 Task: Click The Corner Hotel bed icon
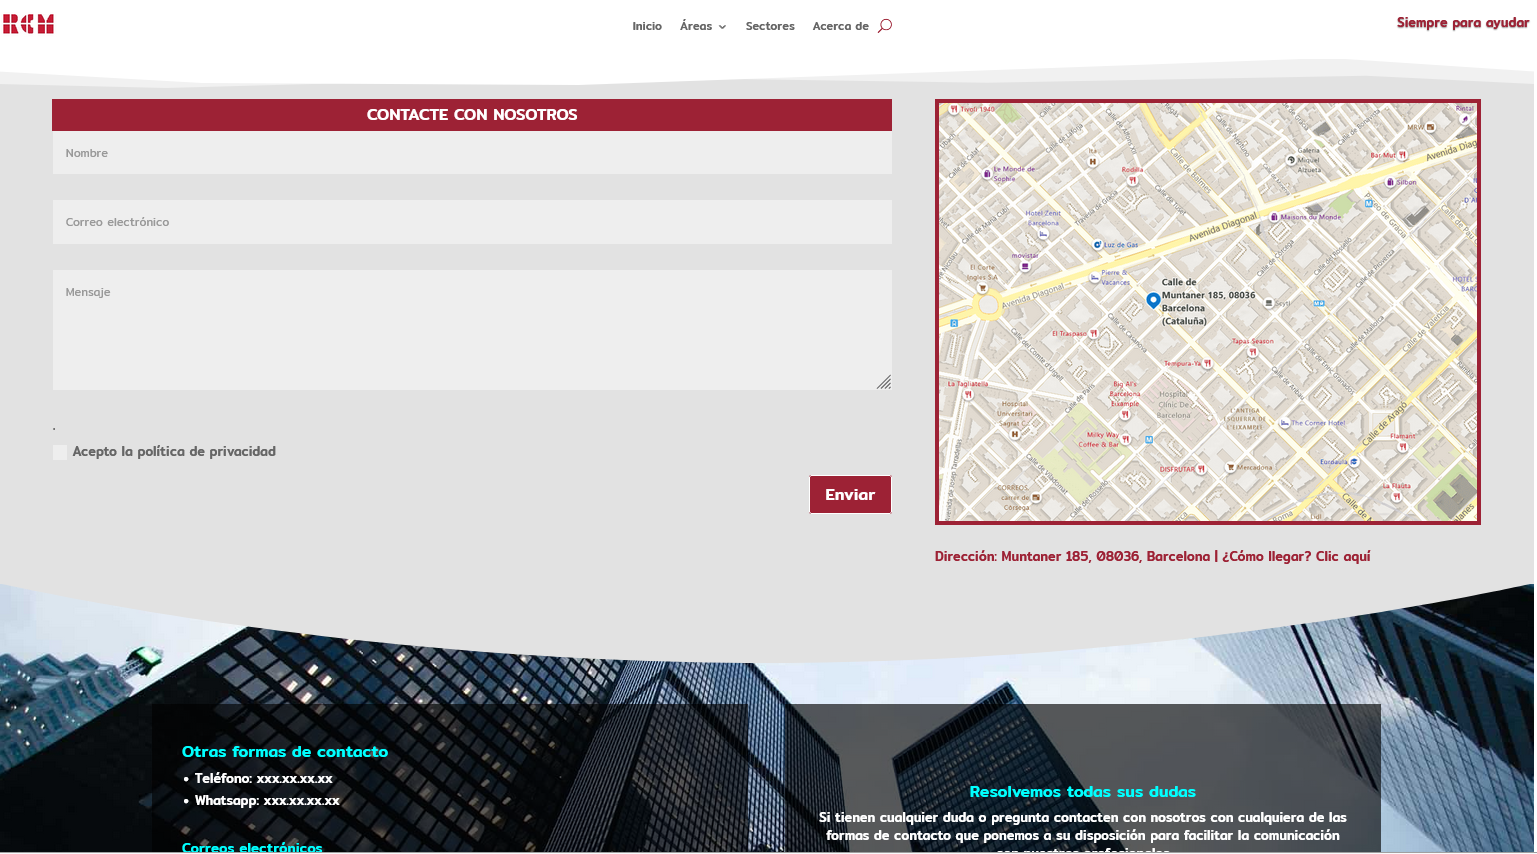tap(1285, 423)
